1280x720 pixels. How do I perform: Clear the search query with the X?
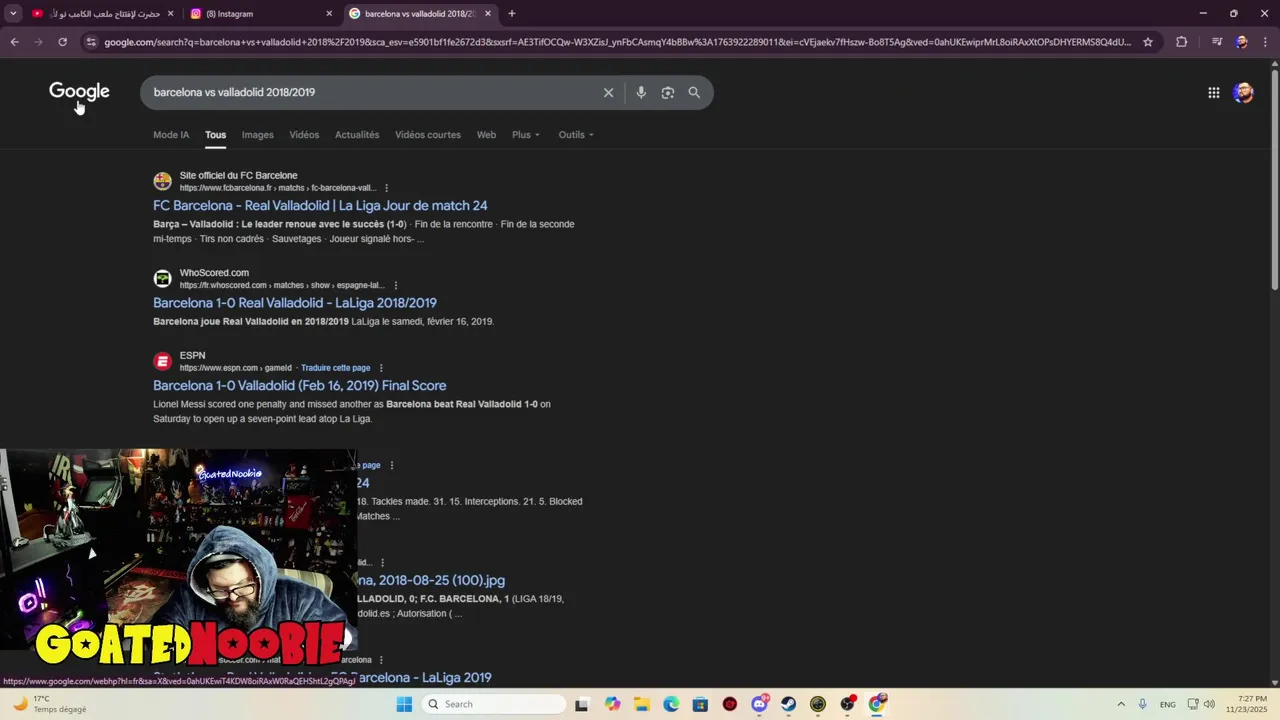[608, 92]
